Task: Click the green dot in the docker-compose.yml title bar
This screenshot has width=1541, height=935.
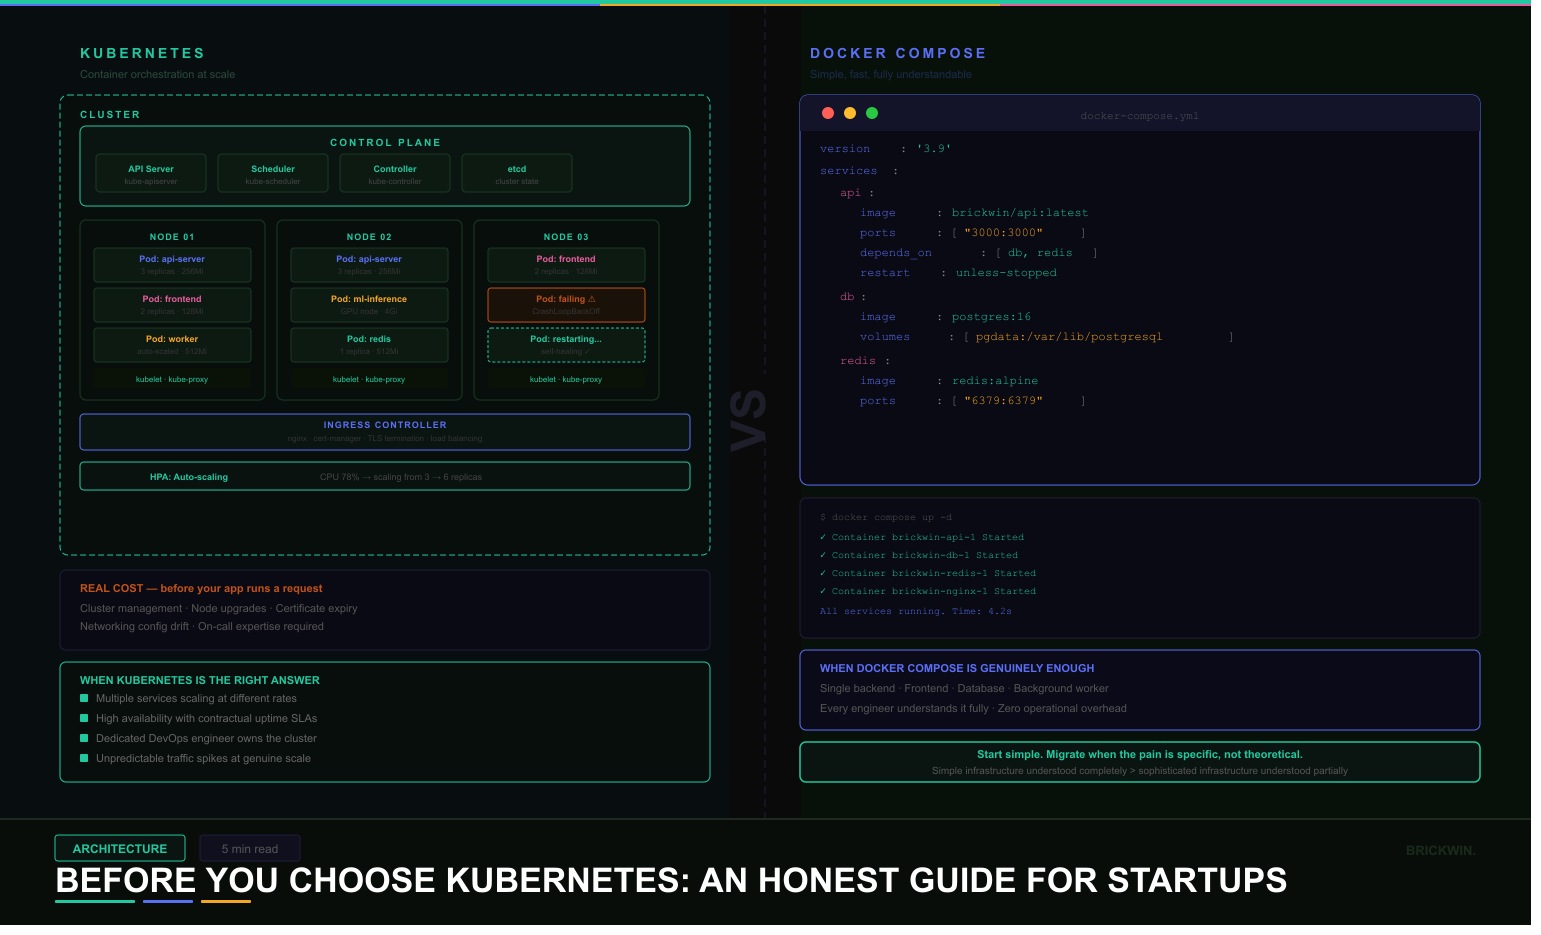Action: click(872, 113)
